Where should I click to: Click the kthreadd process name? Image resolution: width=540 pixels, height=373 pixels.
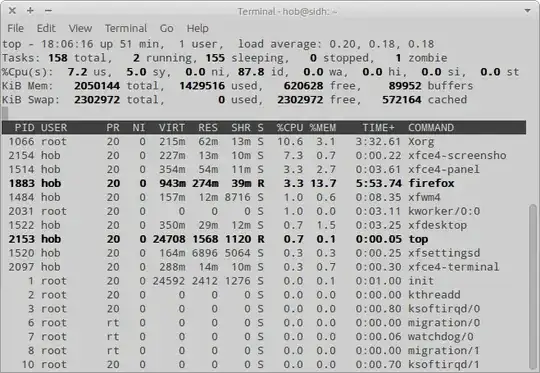coord(434,295)
